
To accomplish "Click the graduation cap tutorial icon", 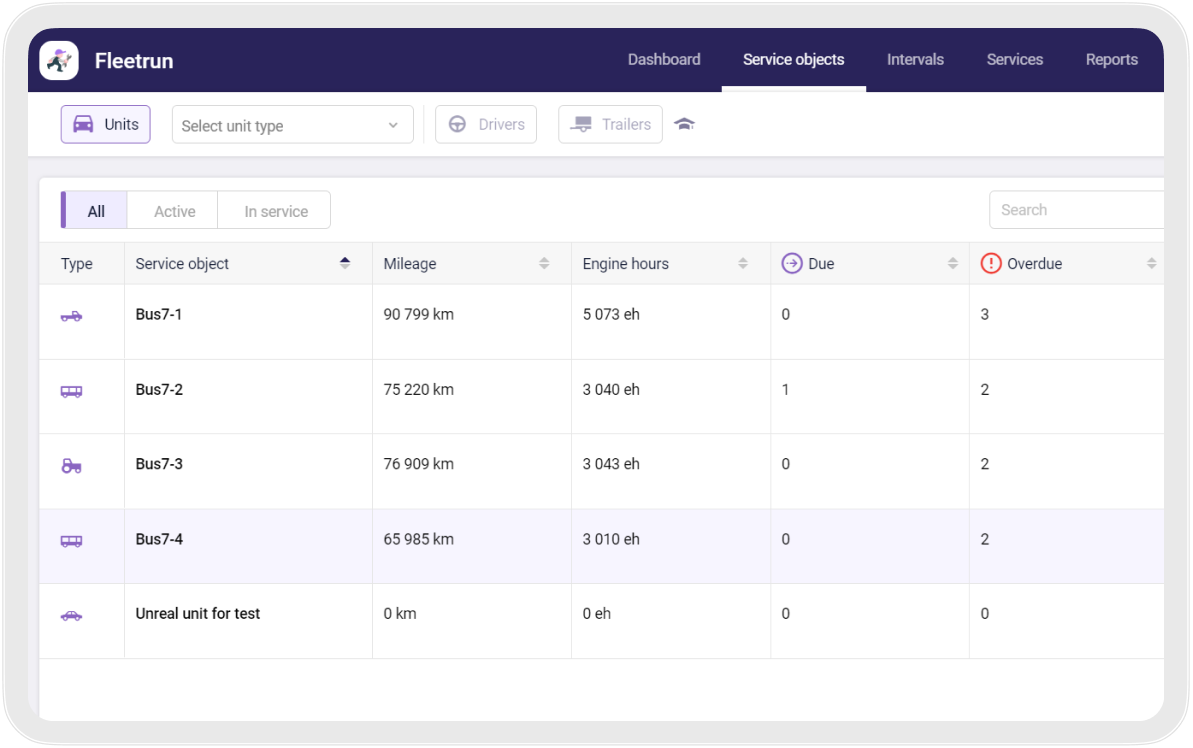I will click(x=684, y=124).
